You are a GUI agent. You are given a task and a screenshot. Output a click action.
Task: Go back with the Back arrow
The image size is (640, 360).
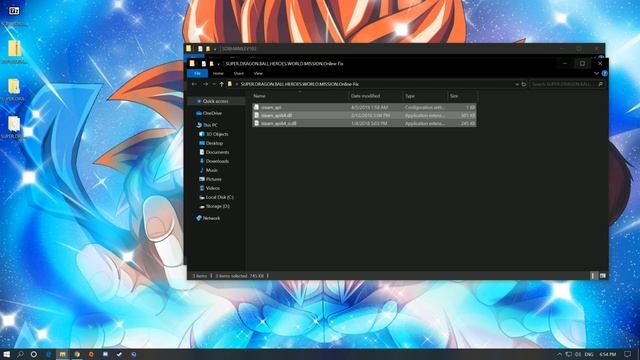point(194,84)
